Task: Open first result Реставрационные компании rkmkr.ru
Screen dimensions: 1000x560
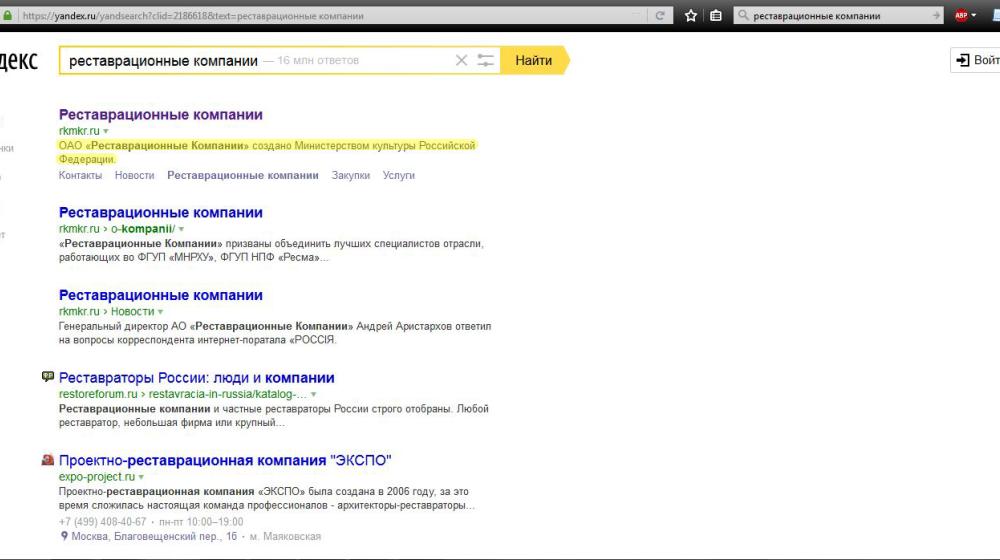Action: pyautogui.click(x=161, y=115)
